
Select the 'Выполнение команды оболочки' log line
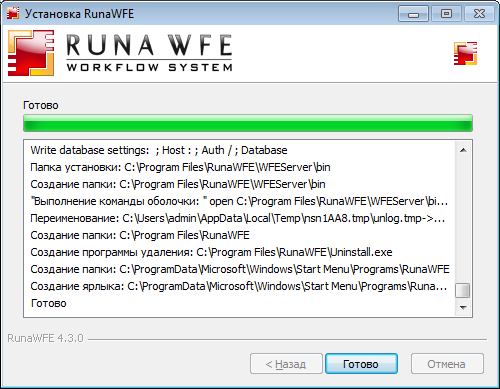click(x=239, y=201)
